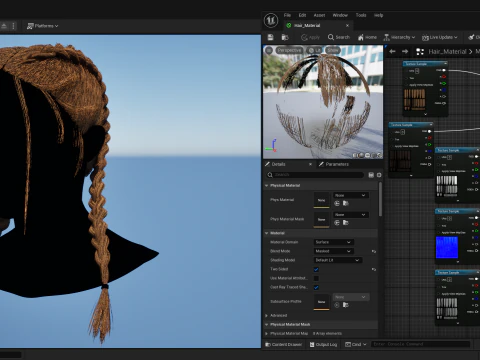The width and height of the screenshot is (480, 360).
Task: Apply the material changes
Action: click(310, 37)
